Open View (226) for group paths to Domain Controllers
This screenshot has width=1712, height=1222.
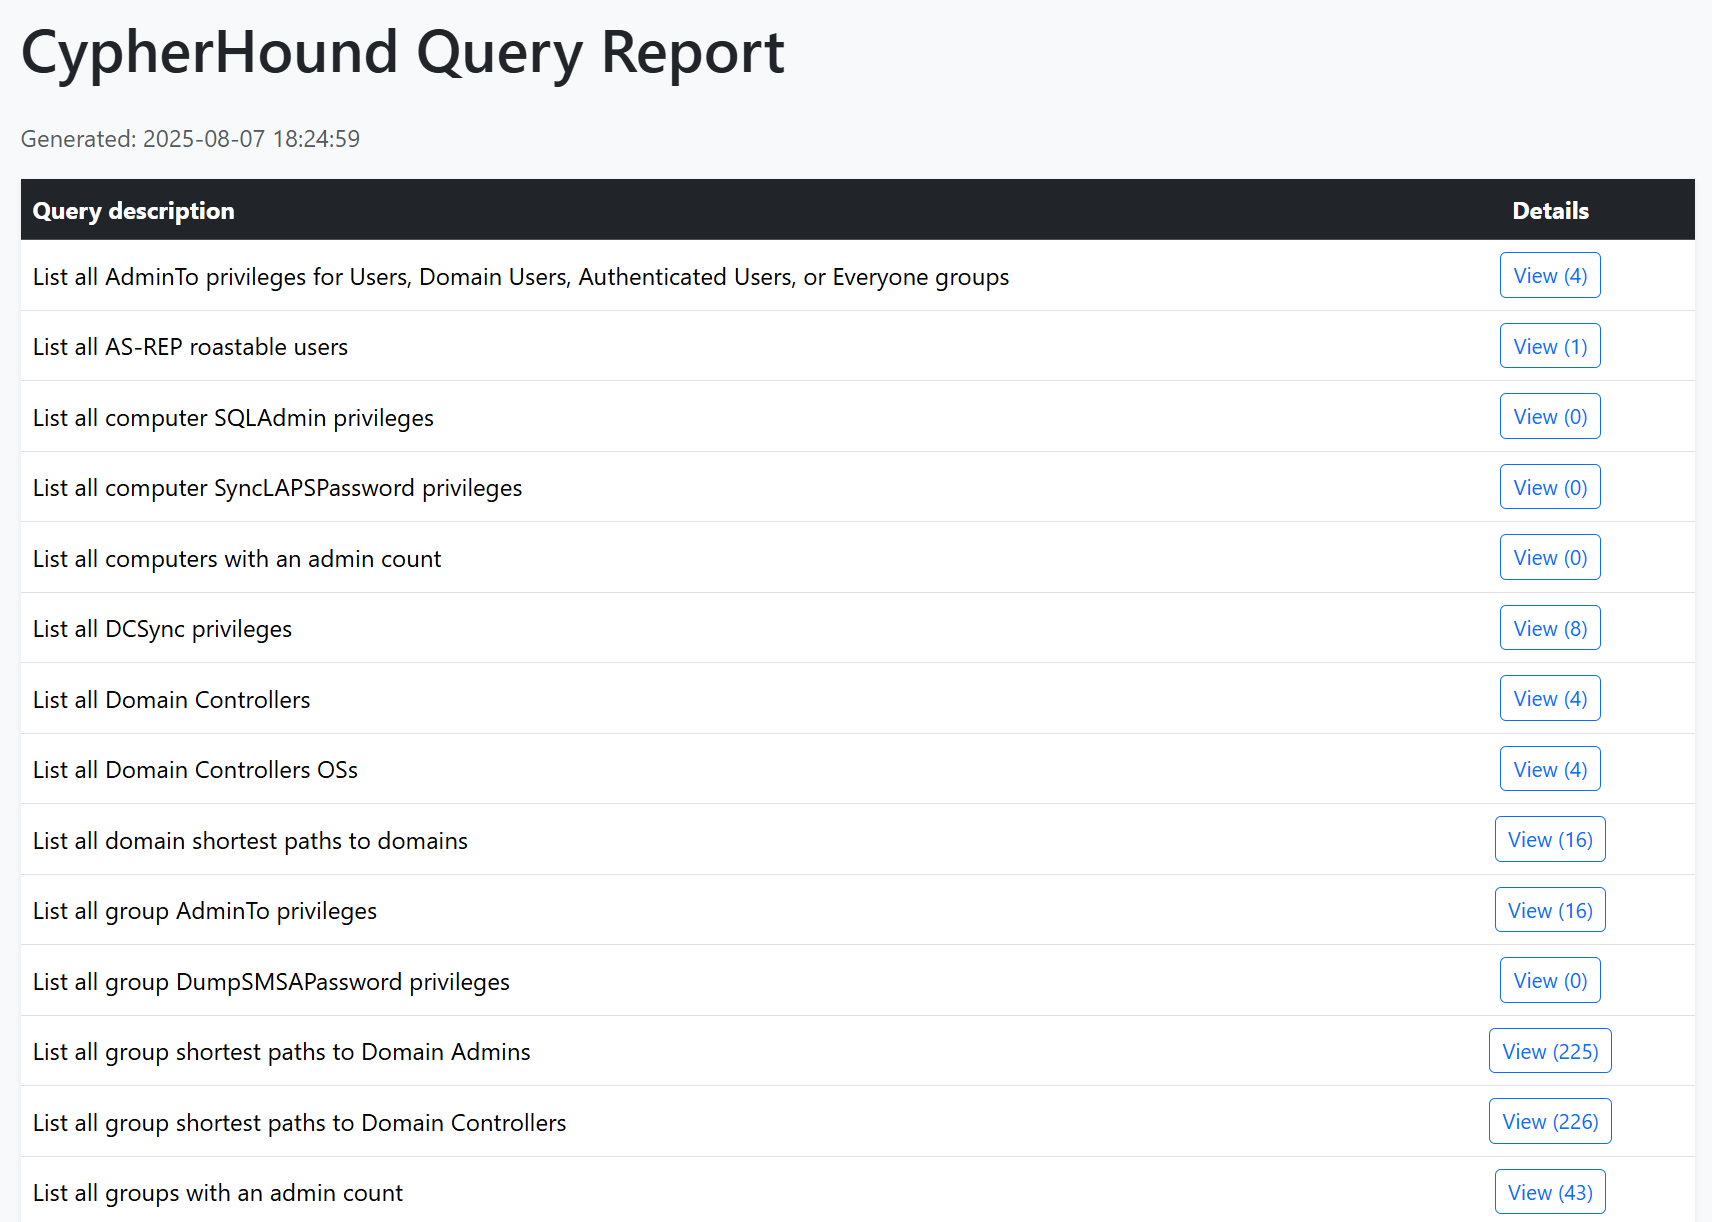tap(1550, 1121)
